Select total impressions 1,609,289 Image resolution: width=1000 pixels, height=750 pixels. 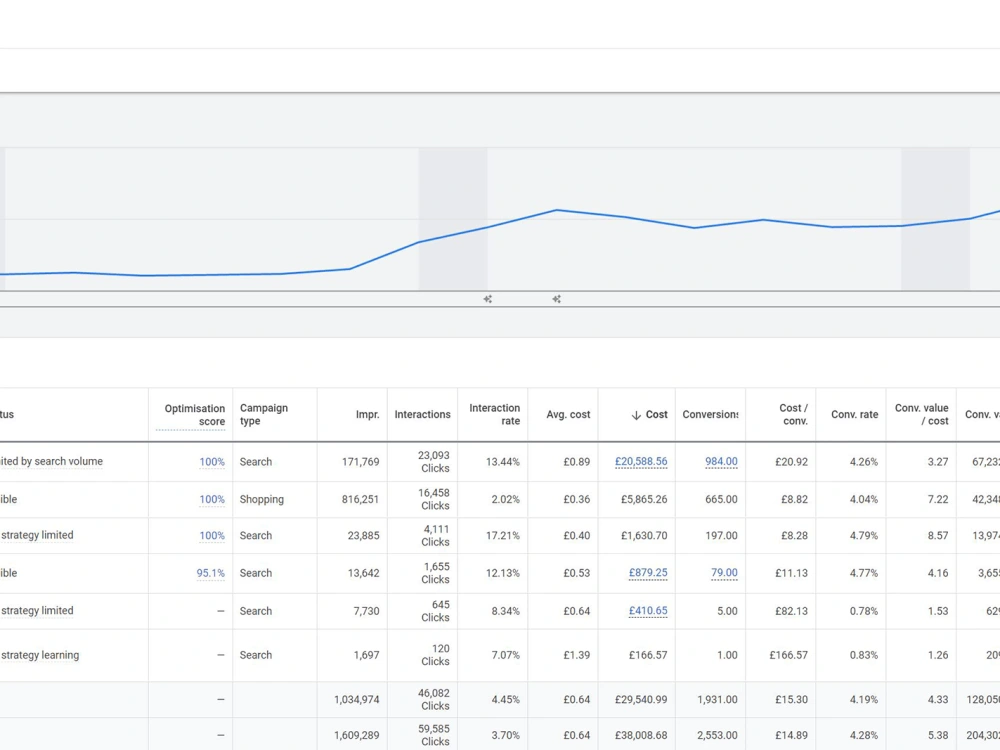coord(357,735)
